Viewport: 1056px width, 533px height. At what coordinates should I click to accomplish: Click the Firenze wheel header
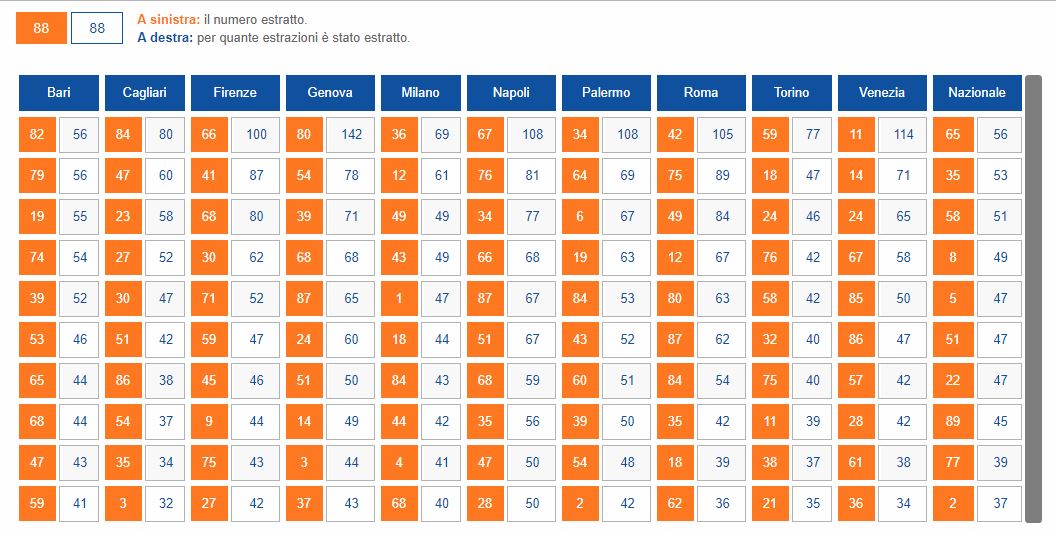pyautogui.click(x=235, y=92)
